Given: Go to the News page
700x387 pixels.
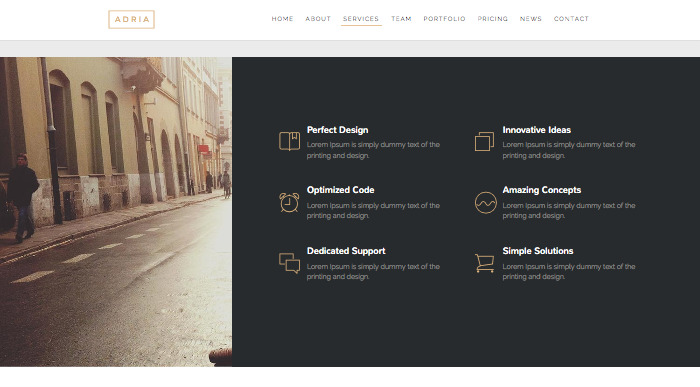Looking at the screenshot, I should coord(530,19).
